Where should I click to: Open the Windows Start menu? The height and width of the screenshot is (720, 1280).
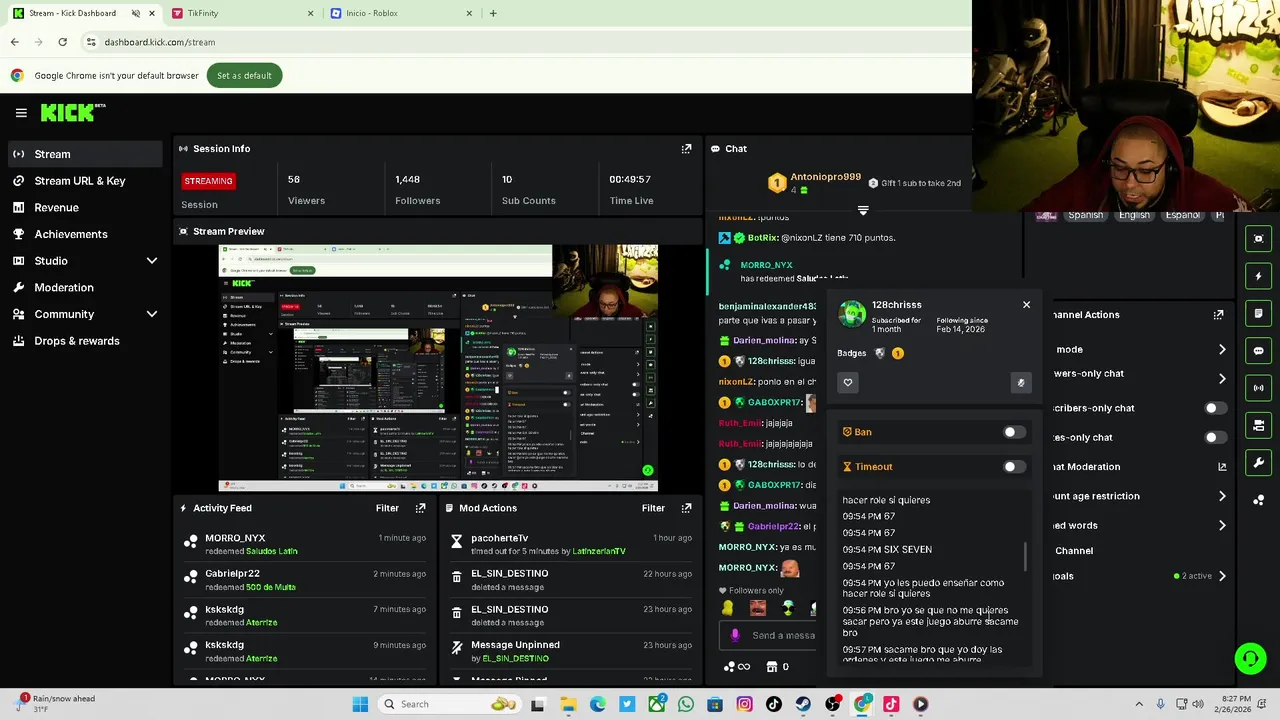[x=360, y=704]
